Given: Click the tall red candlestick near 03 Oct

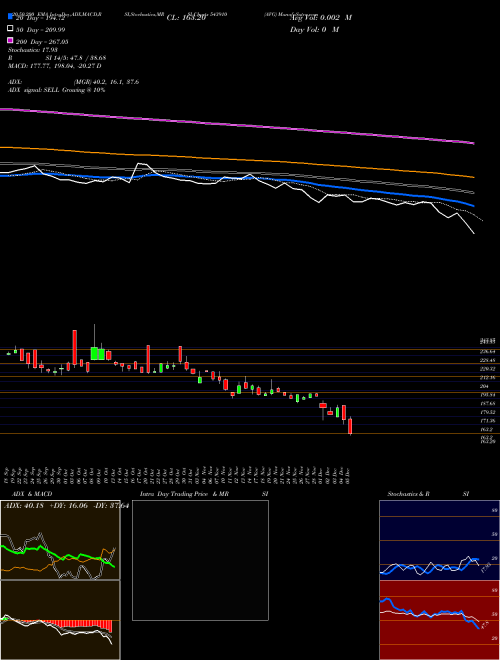Looking at the screenshot, I should 75,347.
